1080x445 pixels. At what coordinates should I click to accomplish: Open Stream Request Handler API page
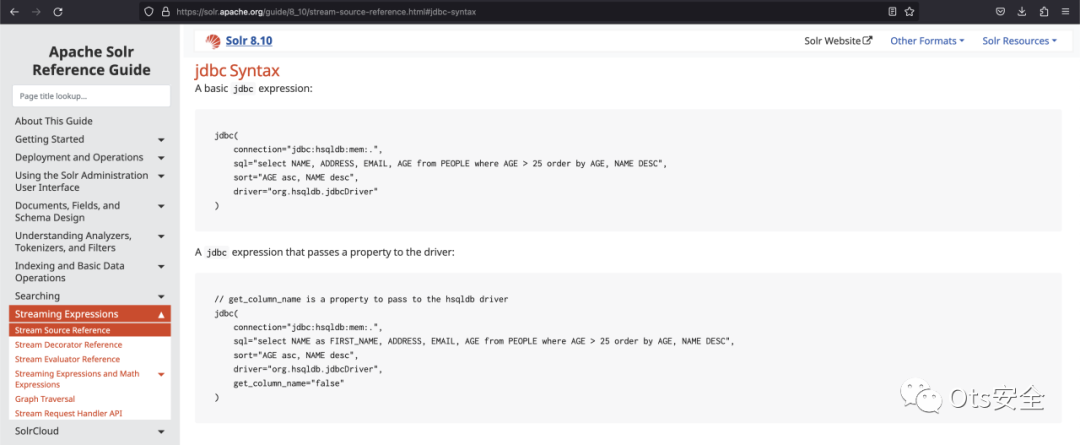pos(68,413)
